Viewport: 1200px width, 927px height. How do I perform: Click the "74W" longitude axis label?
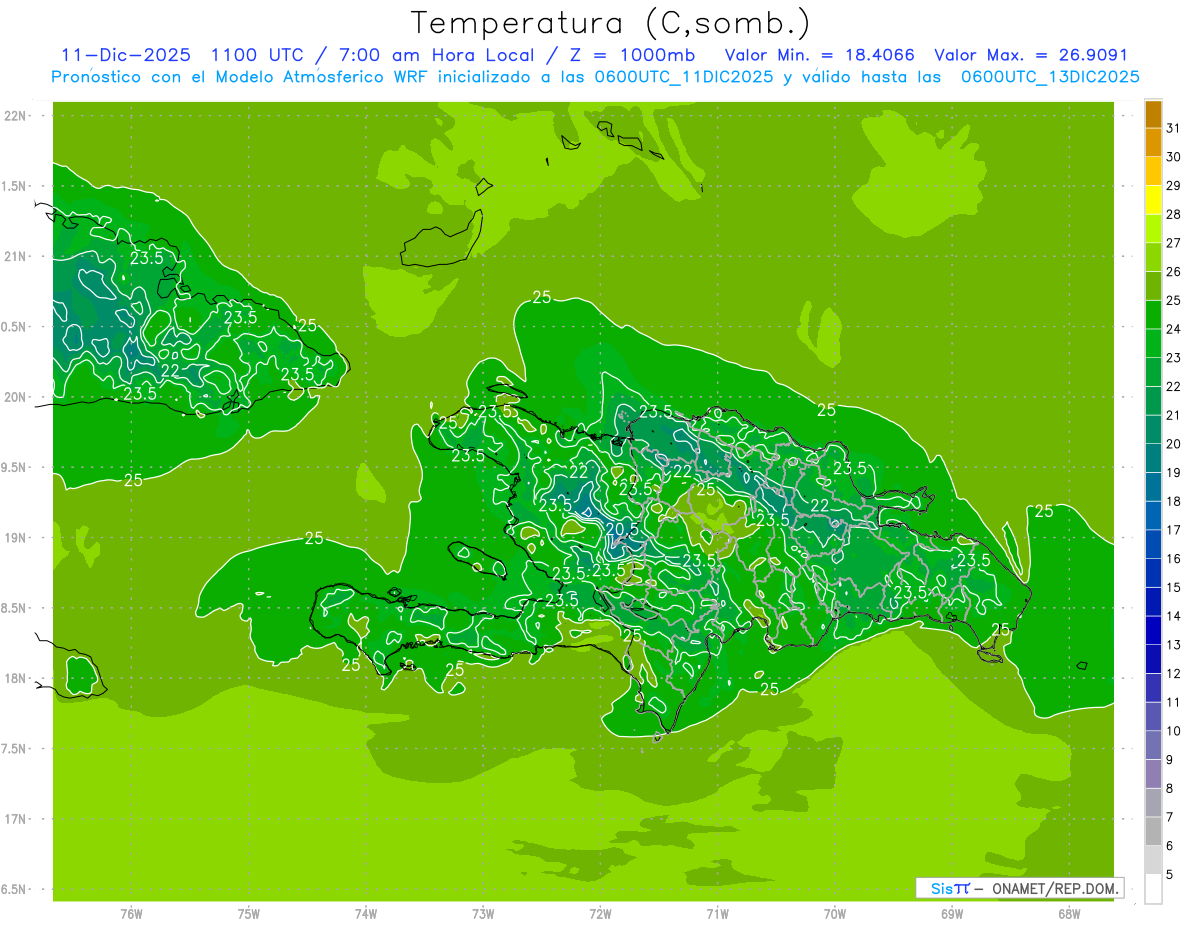(x=366, y=913)
